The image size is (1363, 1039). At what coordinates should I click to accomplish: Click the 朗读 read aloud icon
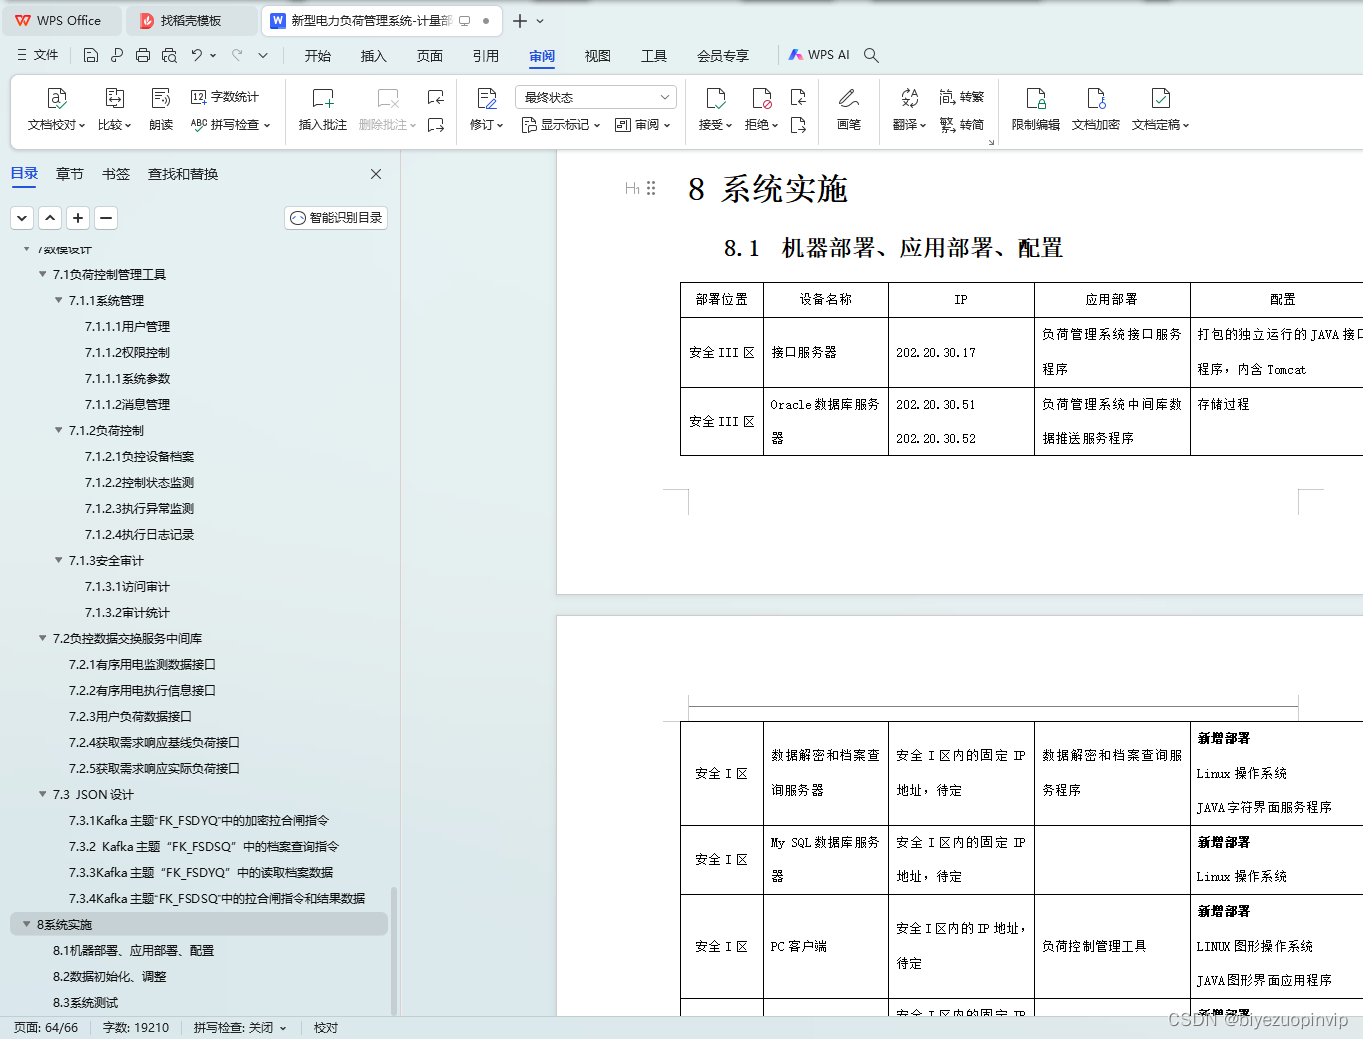pos(161,98)
